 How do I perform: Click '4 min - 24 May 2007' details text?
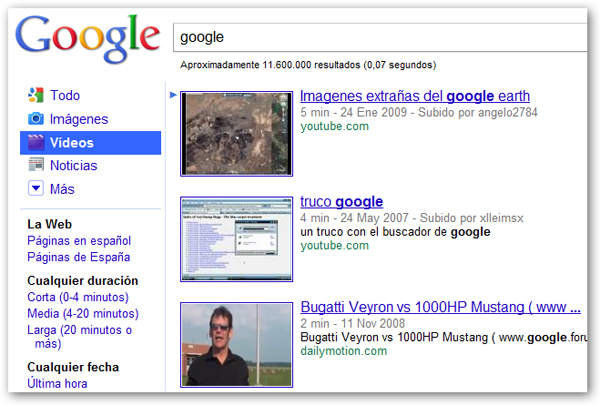(x=354, y=218)
